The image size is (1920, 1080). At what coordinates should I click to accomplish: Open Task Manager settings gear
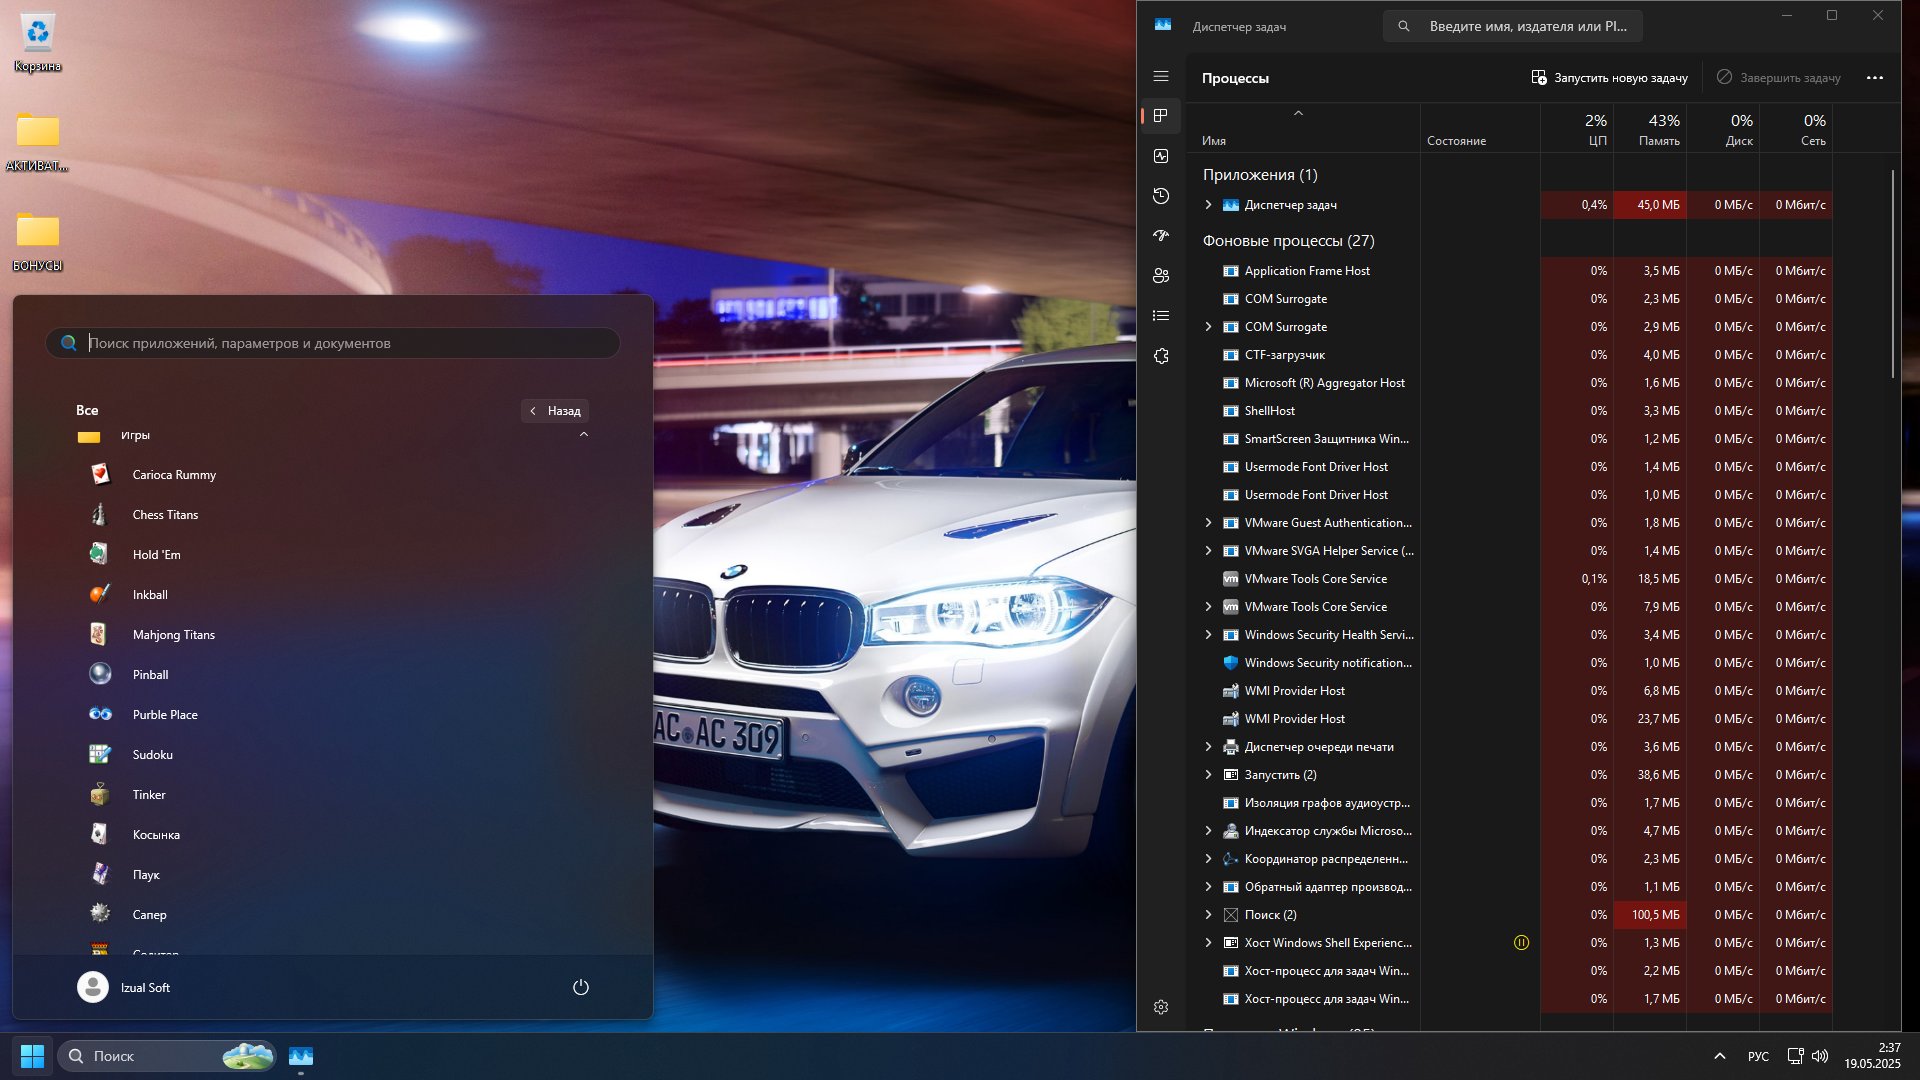[x=1161, y=1007]
